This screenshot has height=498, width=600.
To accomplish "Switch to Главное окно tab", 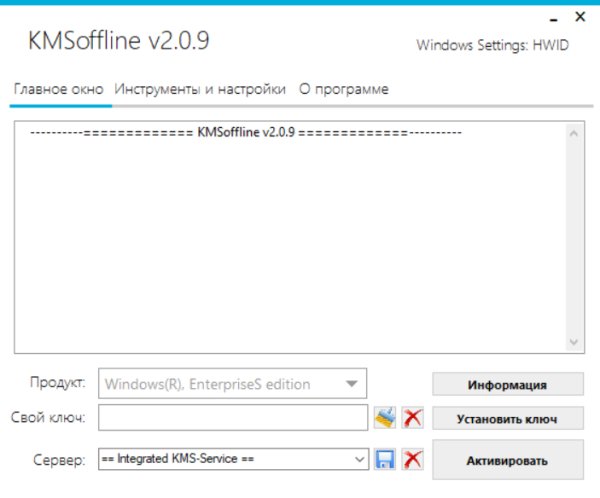I will click(x=59, y=89).
